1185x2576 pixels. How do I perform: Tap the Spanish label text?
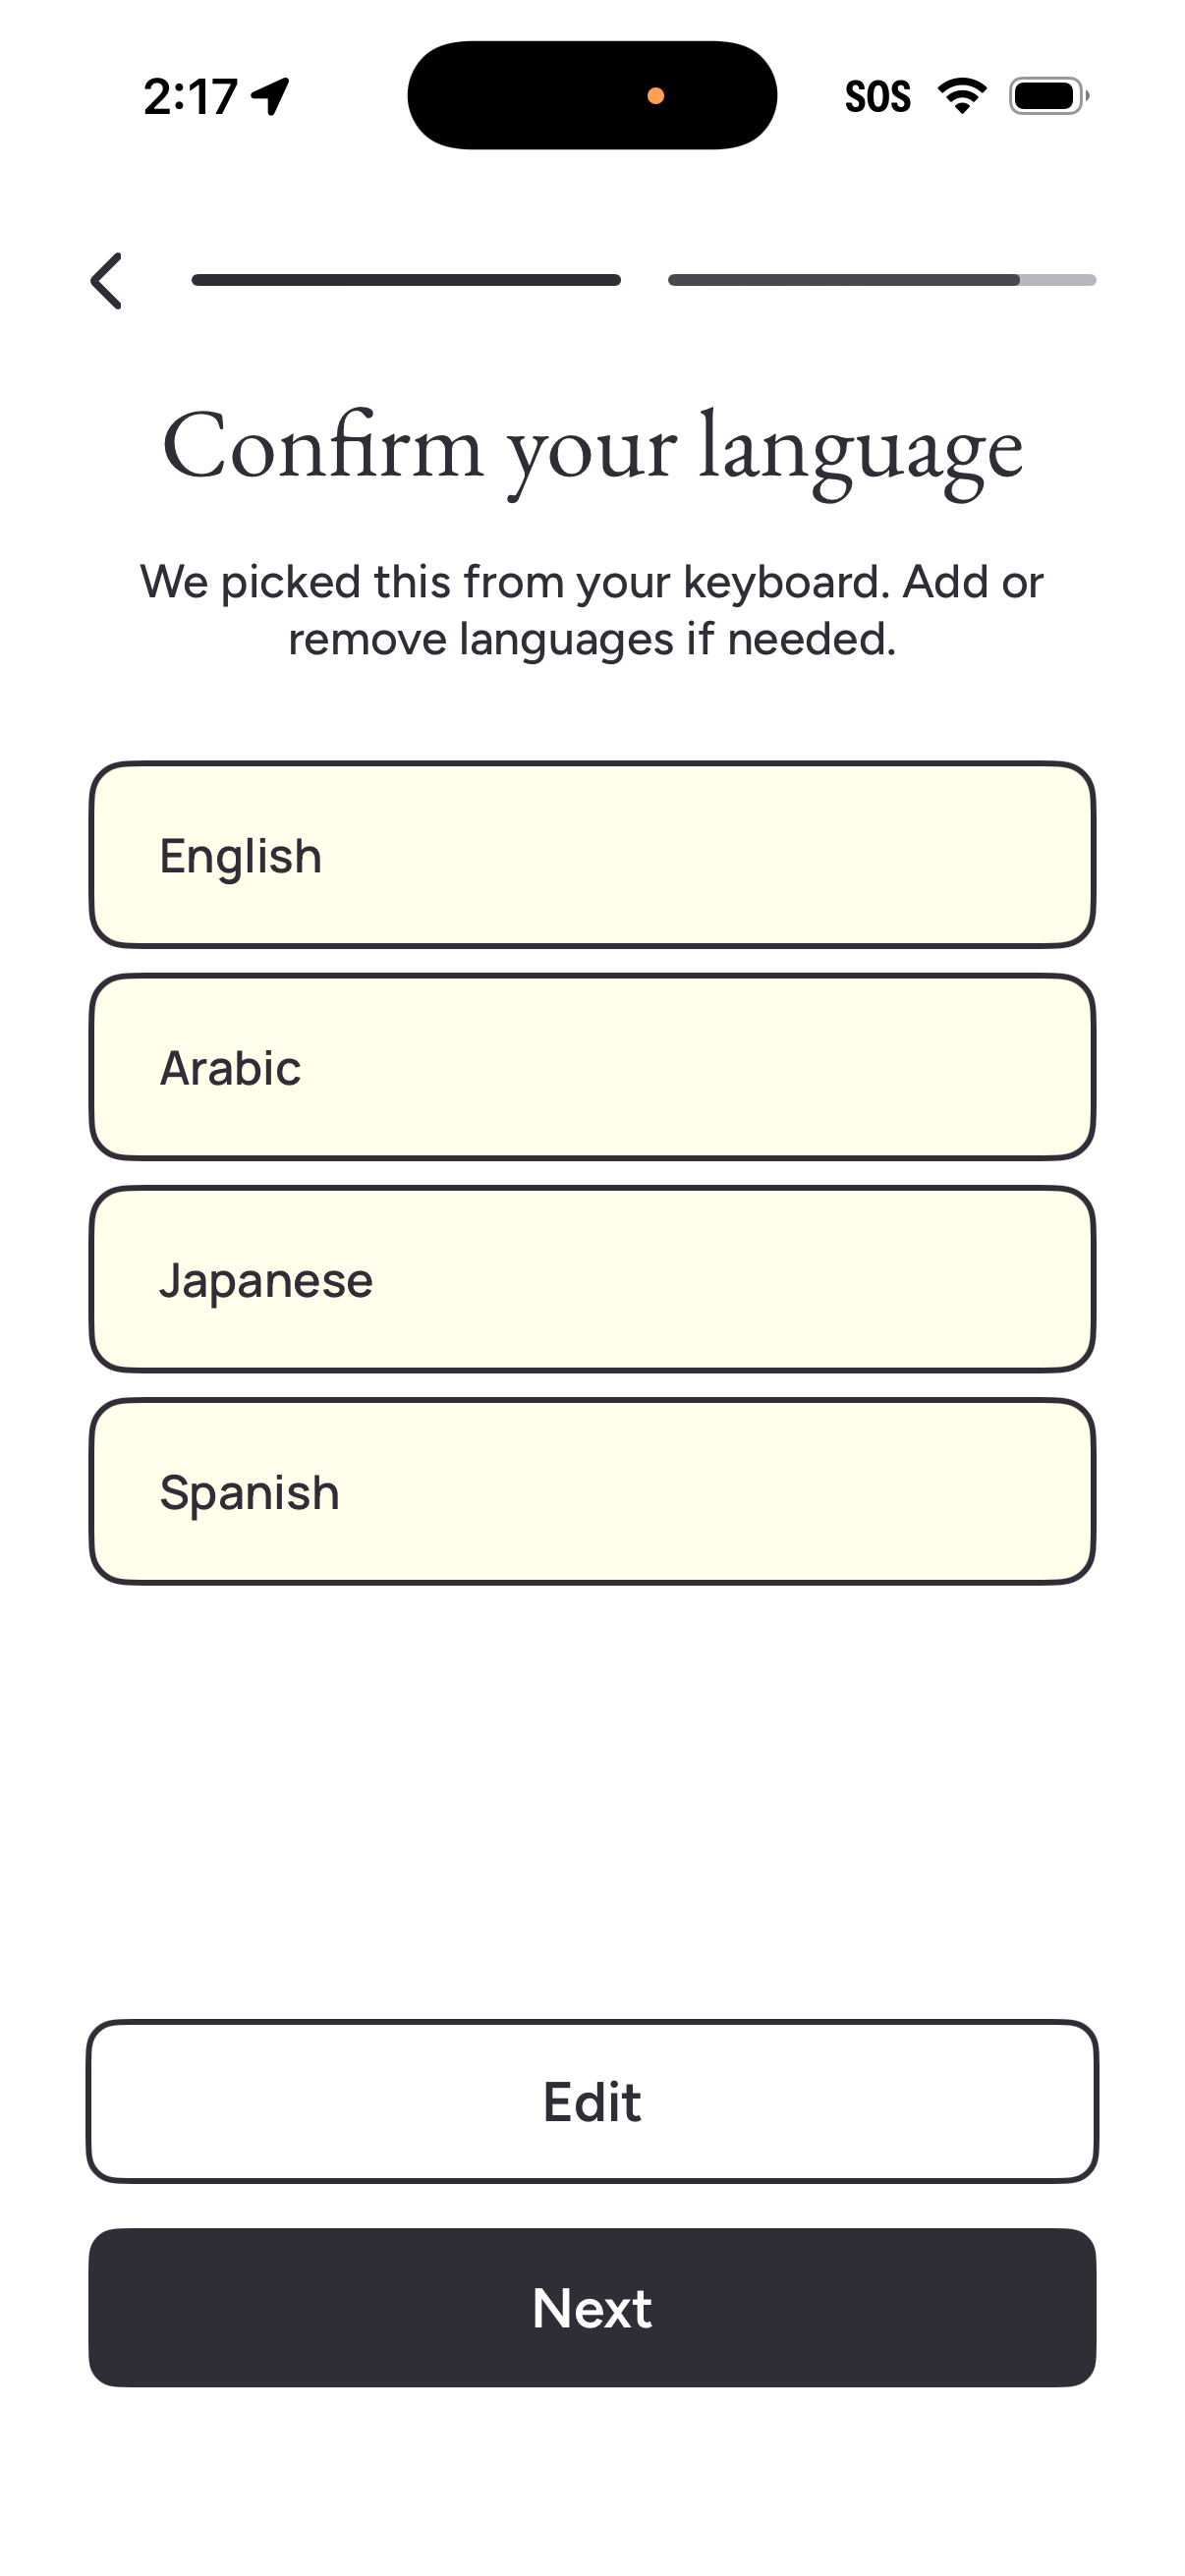click(249, 1491)
